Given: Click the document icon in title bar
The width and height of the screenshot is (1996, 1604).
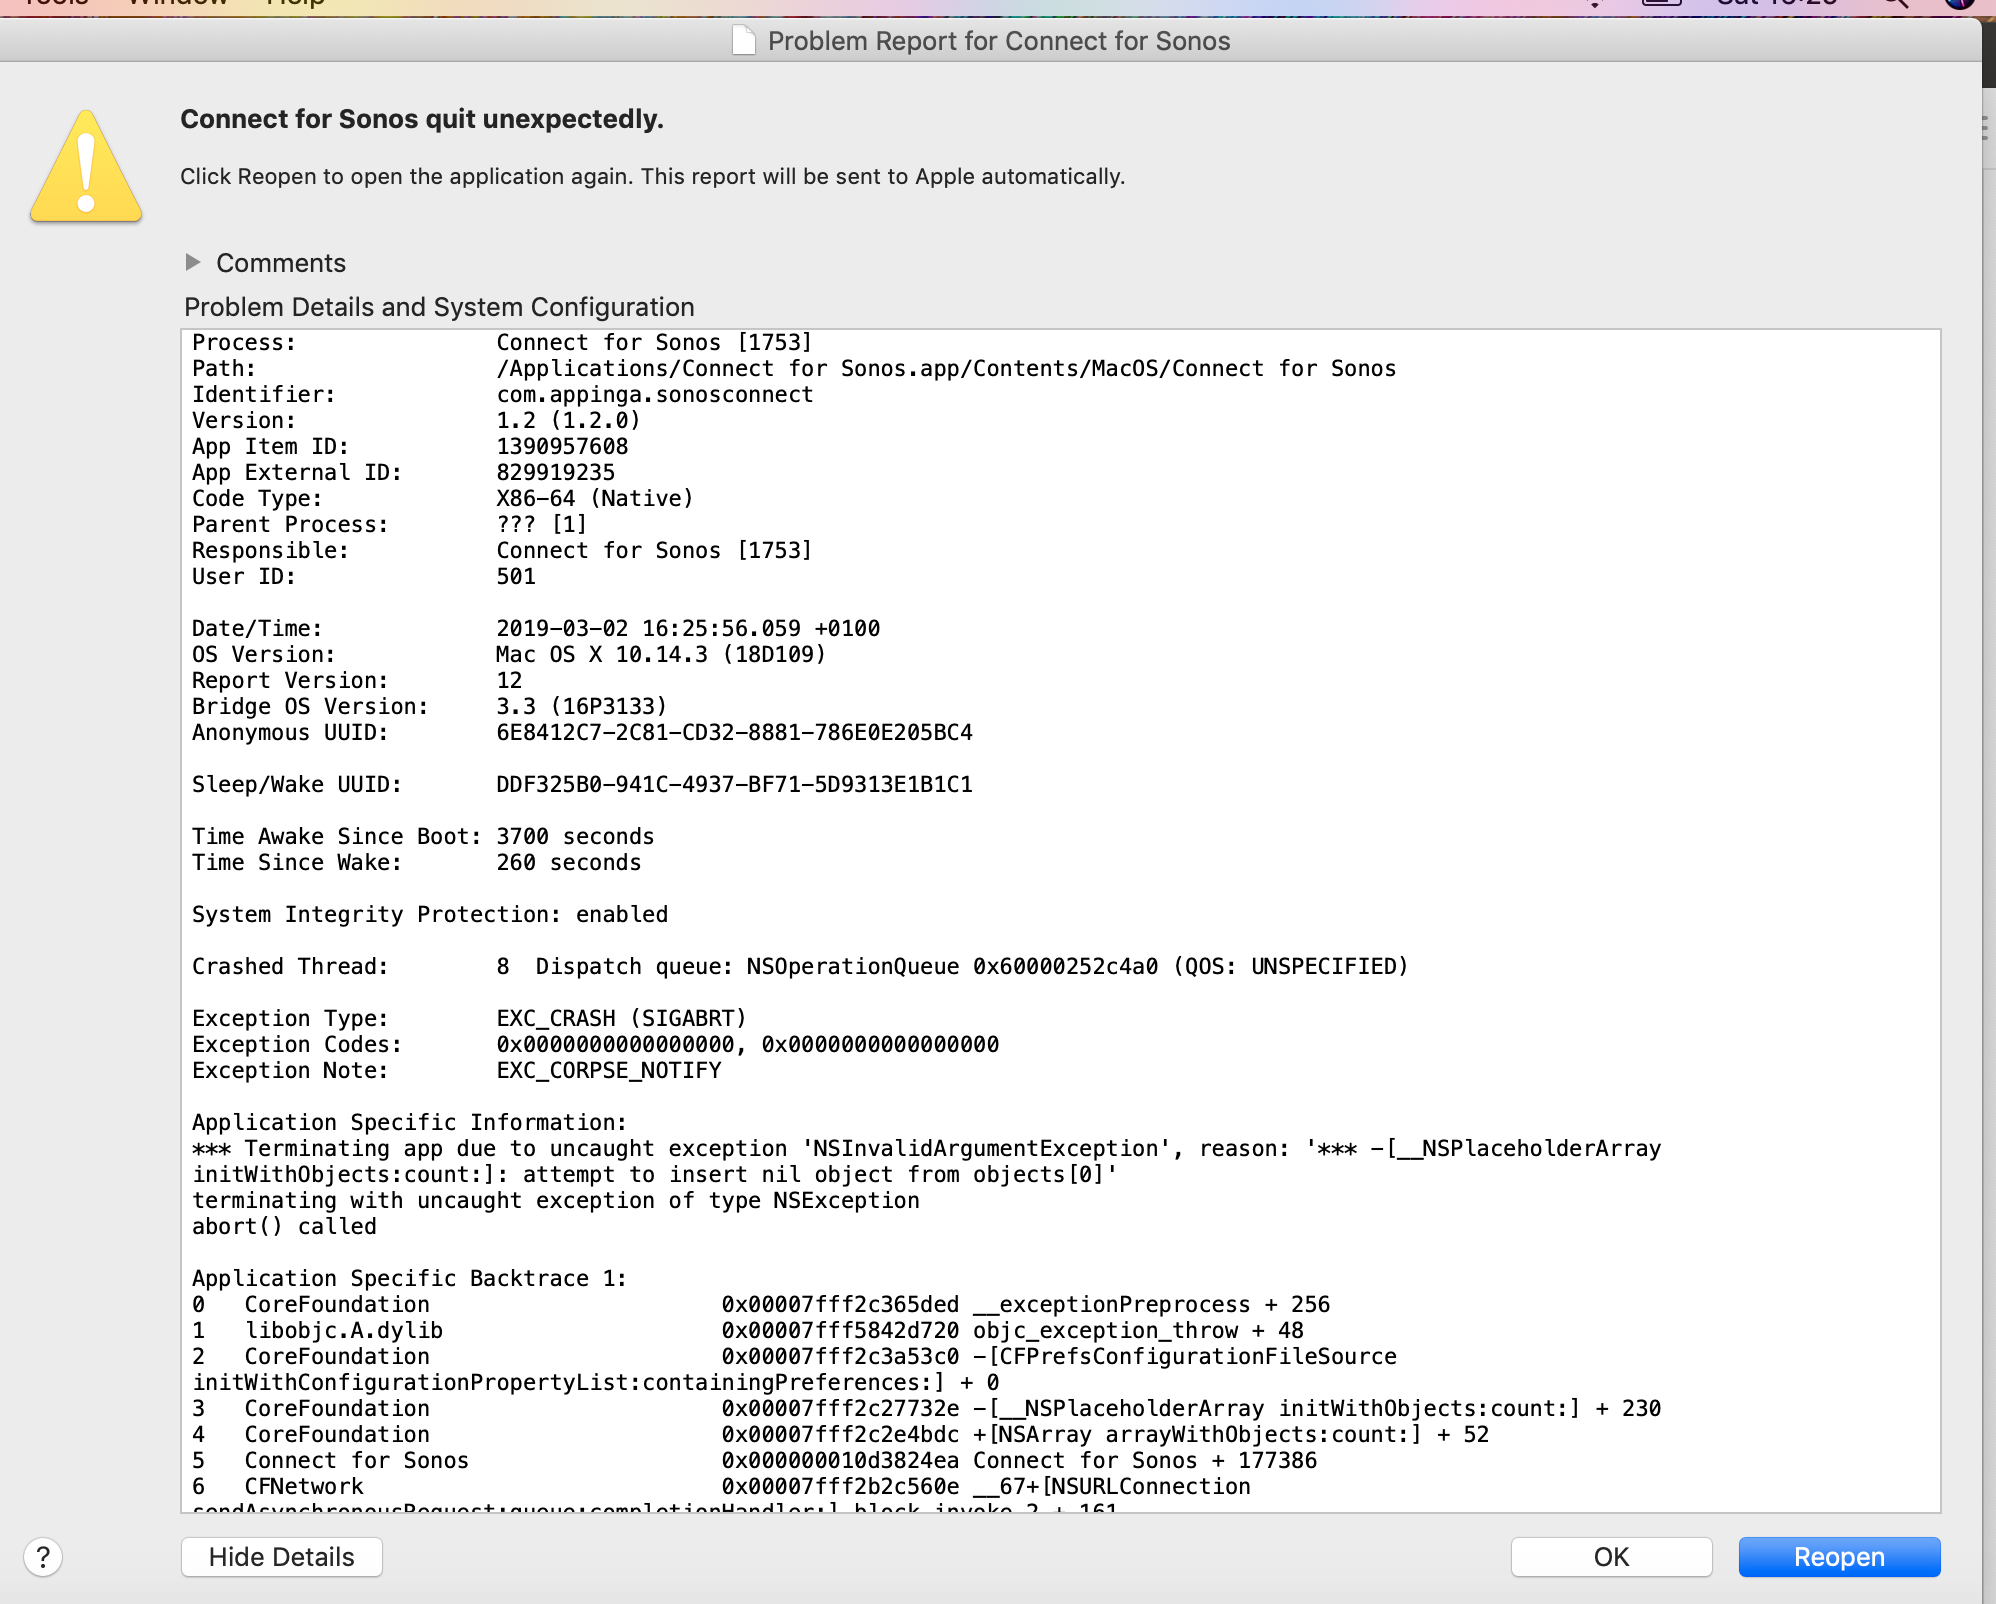Looking at the screenshot, I should click(x=744, y=40).
